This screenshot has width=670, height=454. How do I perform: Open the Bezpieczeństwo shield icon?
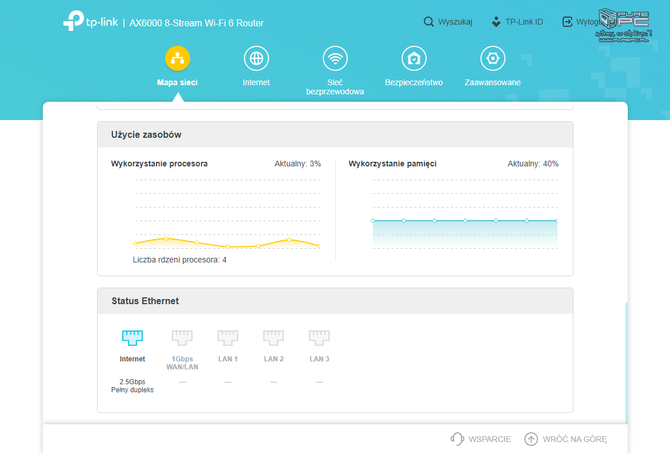pos(414,59)
